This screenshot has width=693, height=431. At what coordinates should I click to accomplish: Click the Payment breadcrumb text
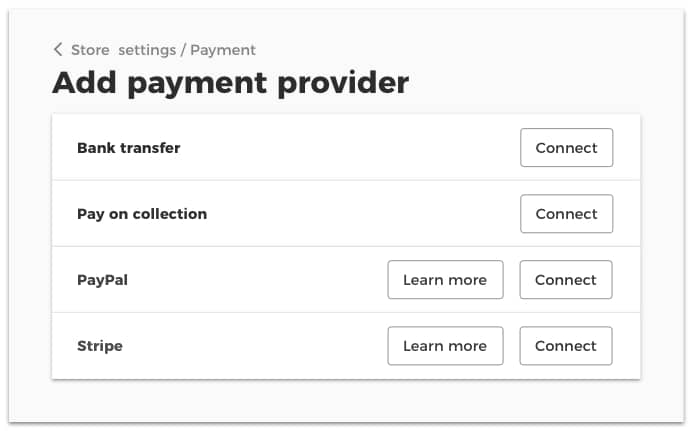(x=223, y=49)
